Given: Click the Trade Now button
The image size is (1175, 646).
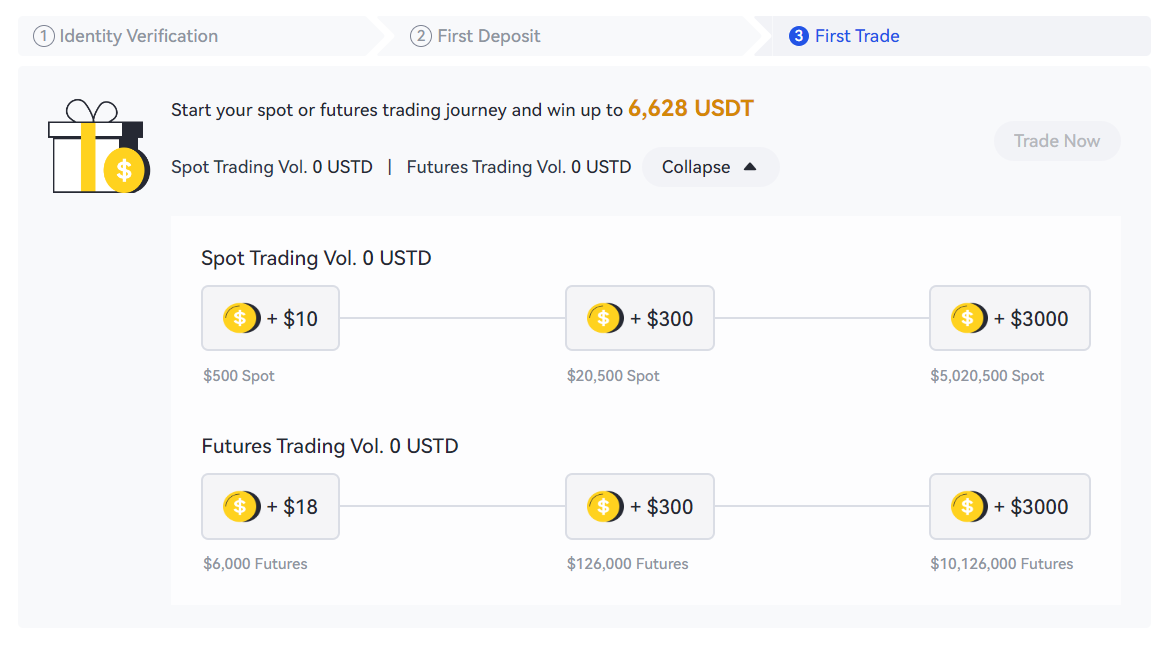Looking at the screenshot, I should pos(1057,141).
